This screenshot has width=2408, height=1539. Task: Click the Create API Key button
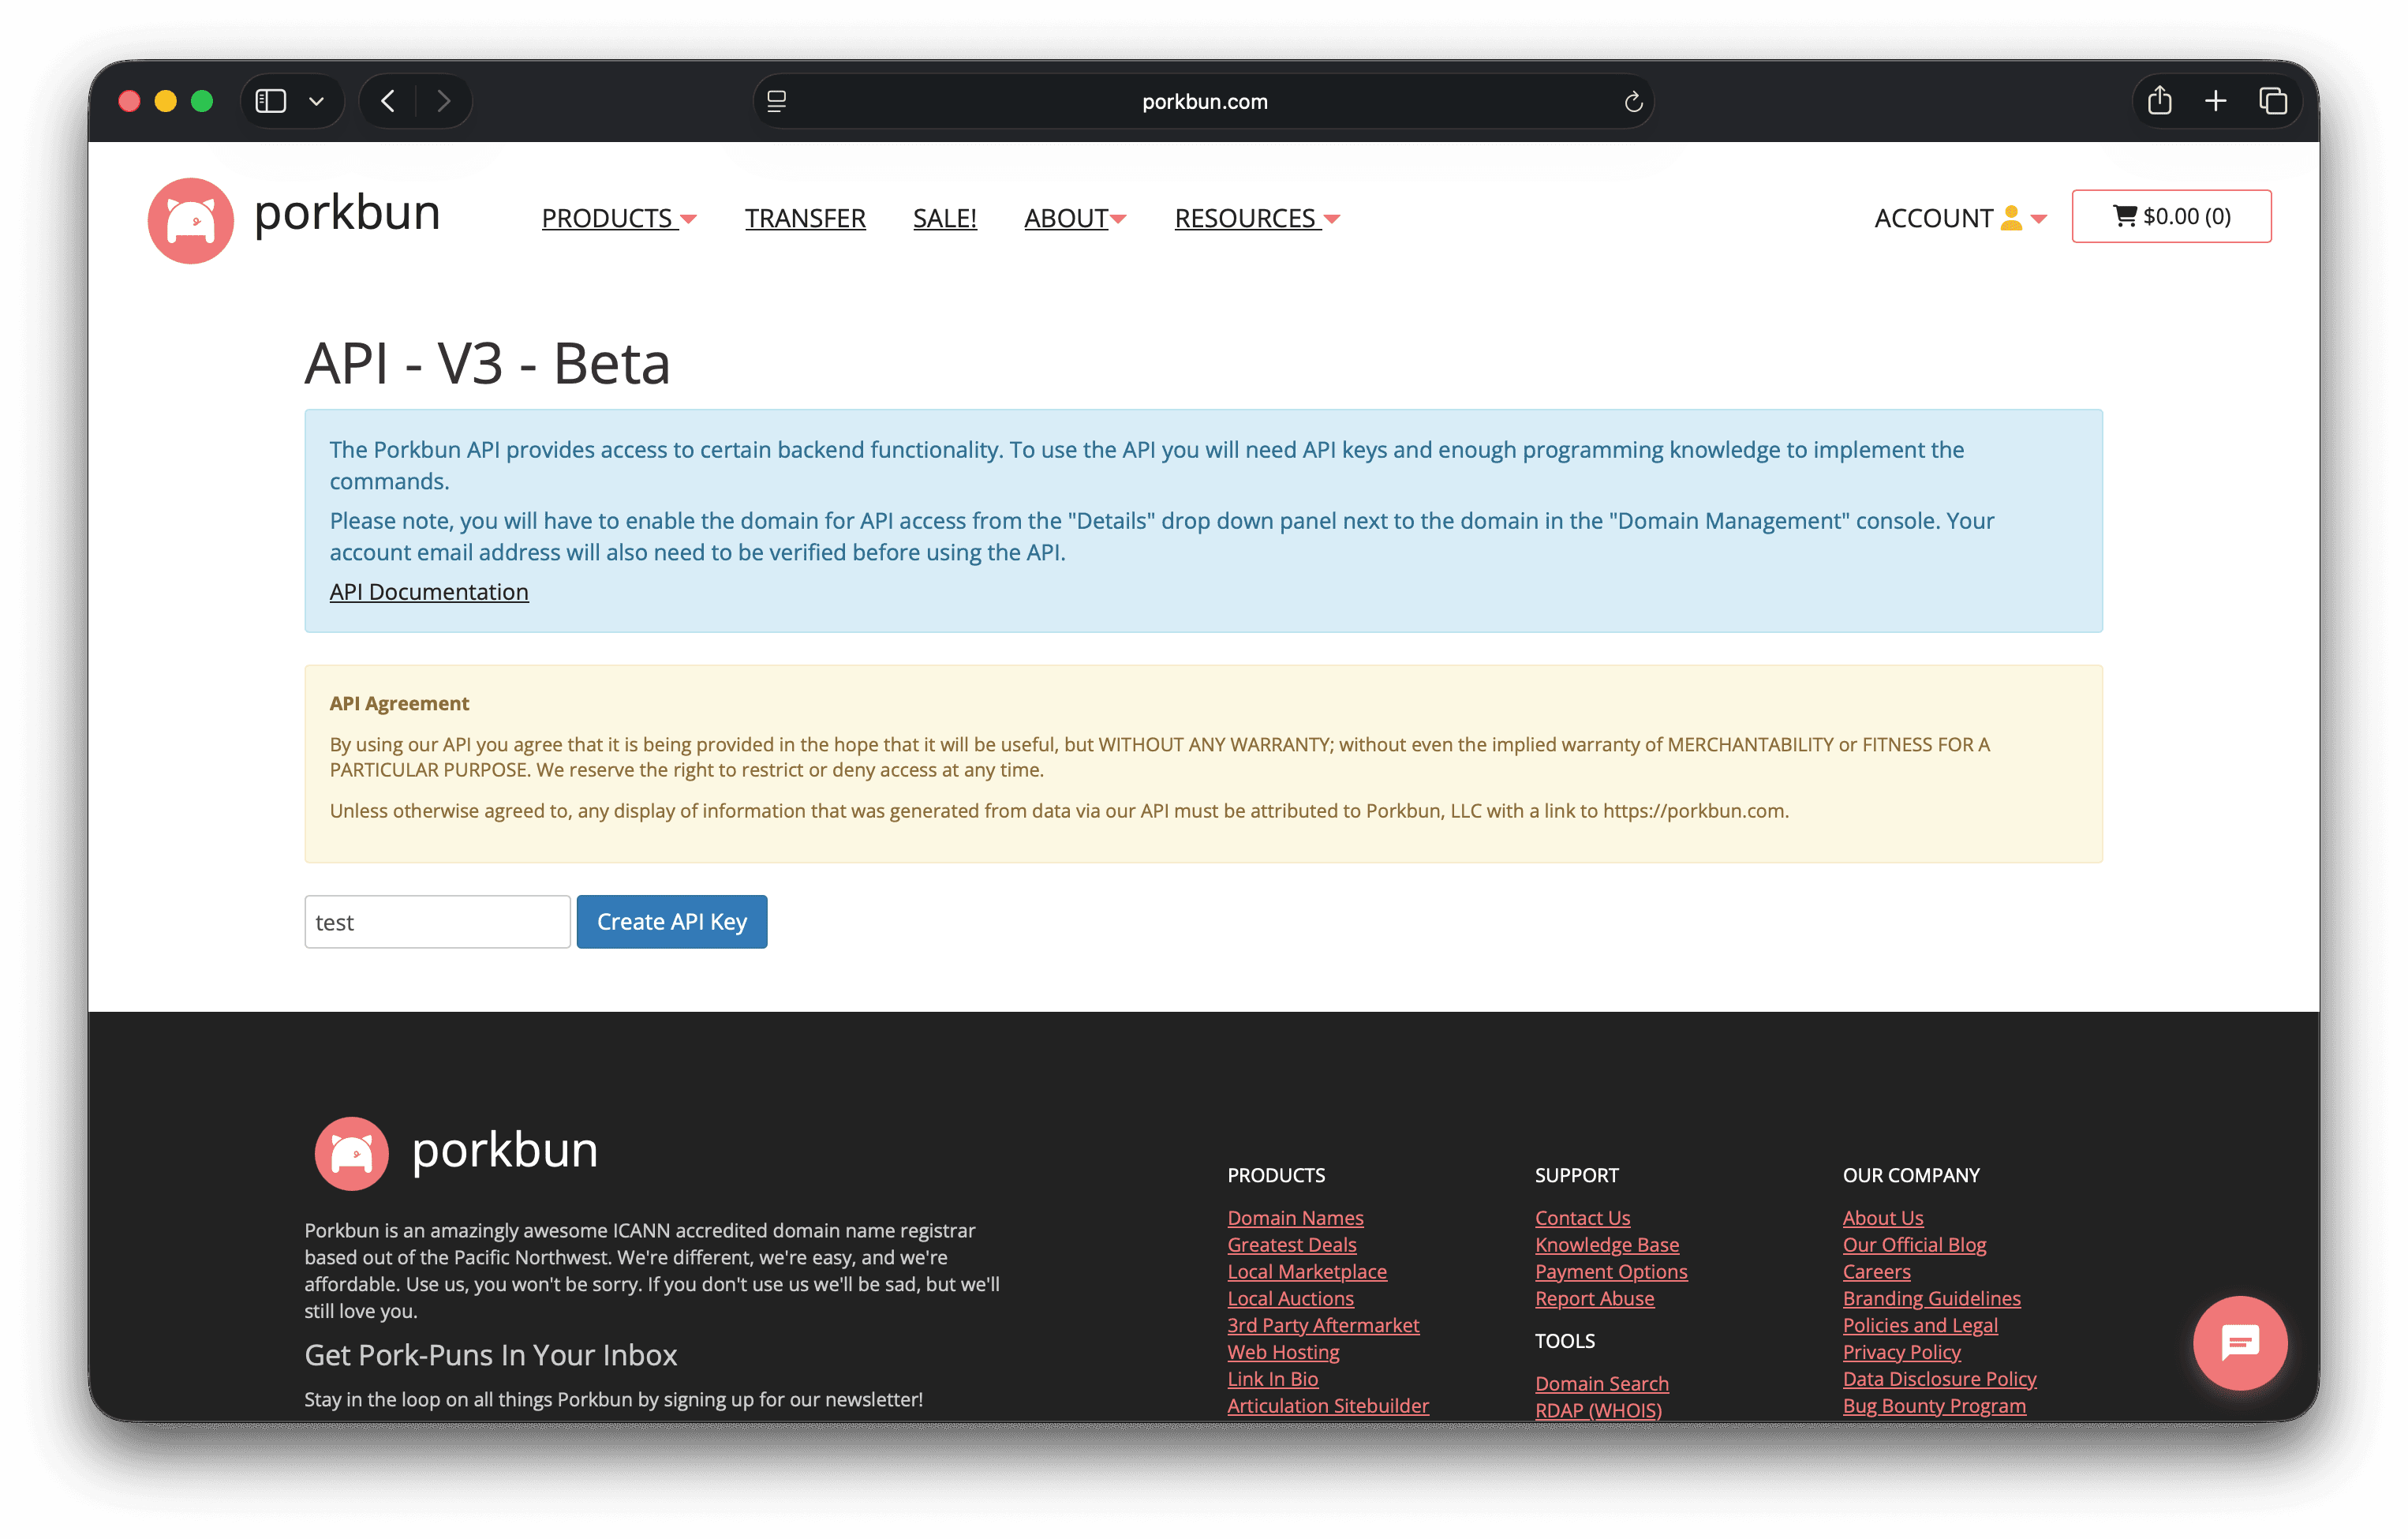[671, 921]
